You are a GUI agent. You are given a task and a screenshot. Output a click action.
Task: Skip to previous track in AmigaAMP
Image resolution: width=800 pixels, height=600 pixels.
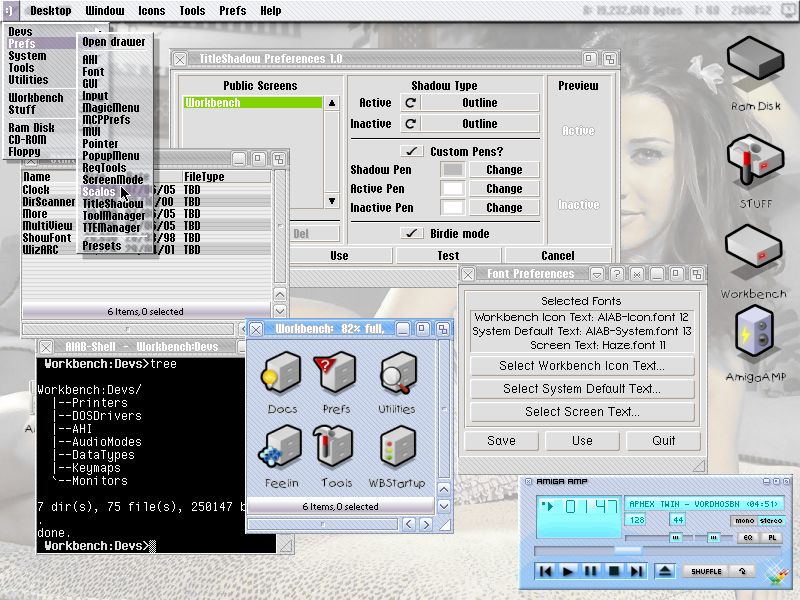(545, 571)
